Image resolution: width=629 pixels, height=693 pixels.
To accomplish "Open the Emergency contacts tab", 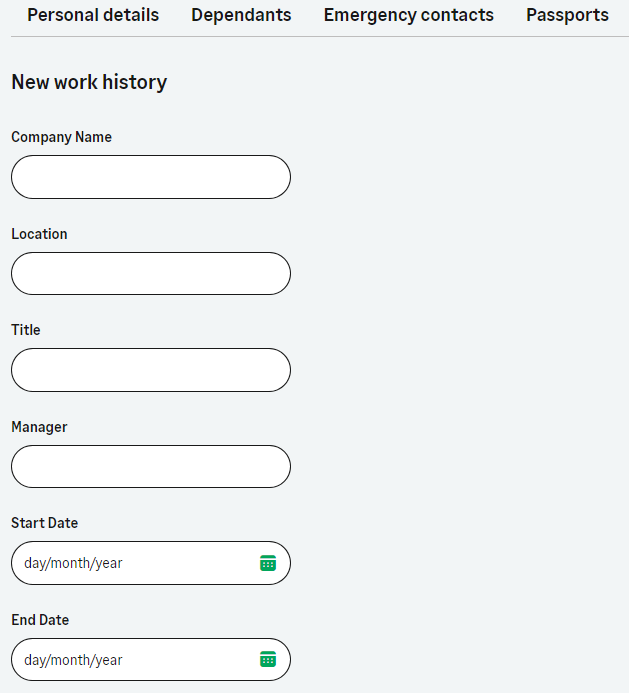I will (408, 15).
